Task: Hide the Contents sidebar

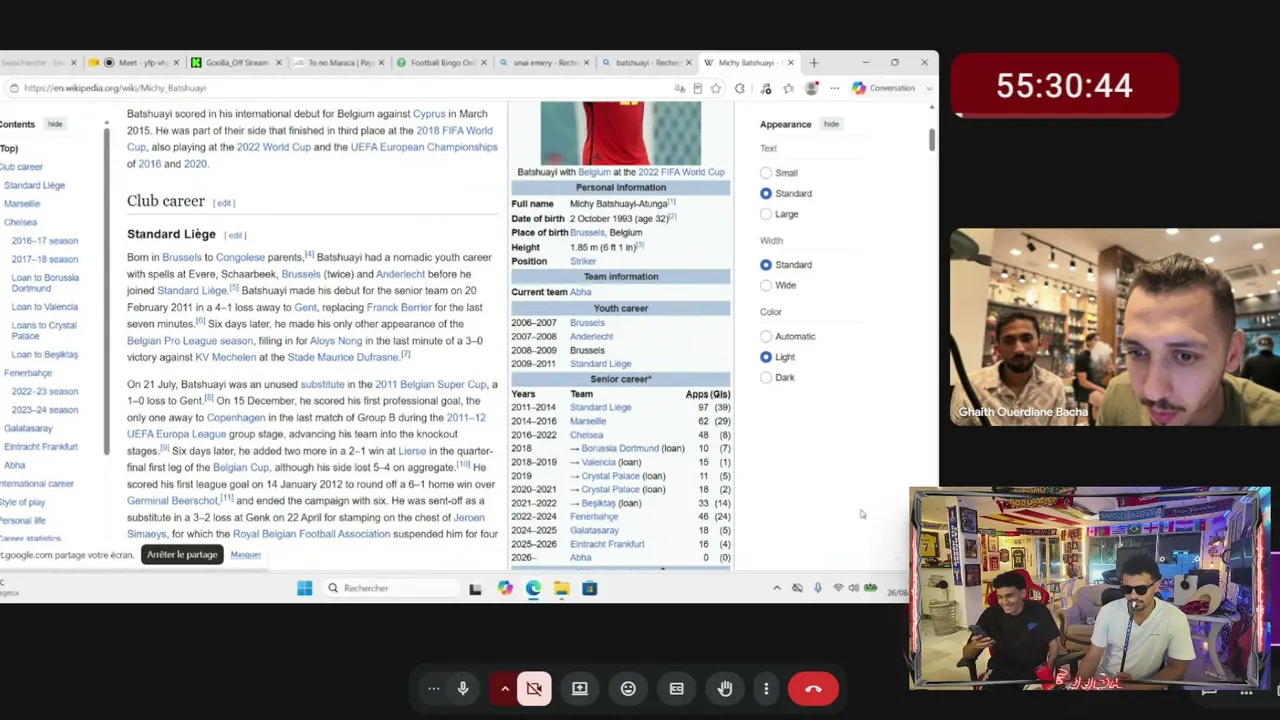Action: 55,124
